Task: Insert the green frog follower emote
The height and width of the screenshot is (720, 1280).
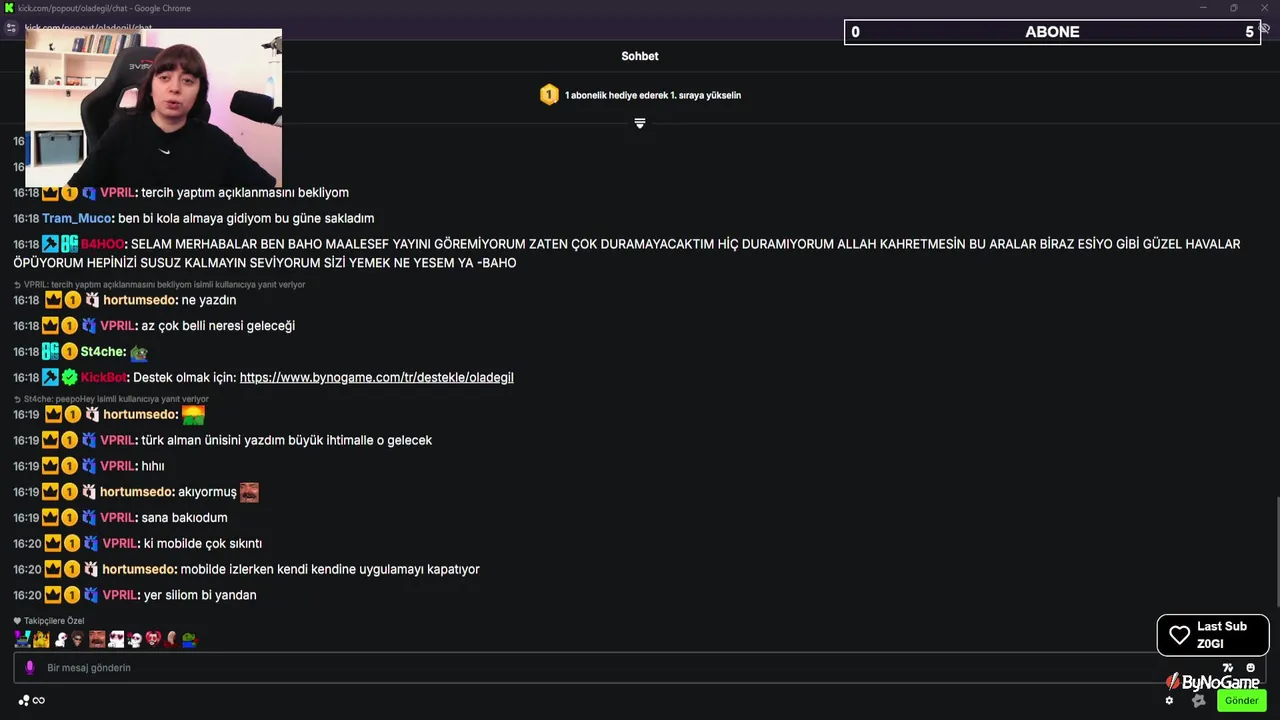Action: click(189, 639)
